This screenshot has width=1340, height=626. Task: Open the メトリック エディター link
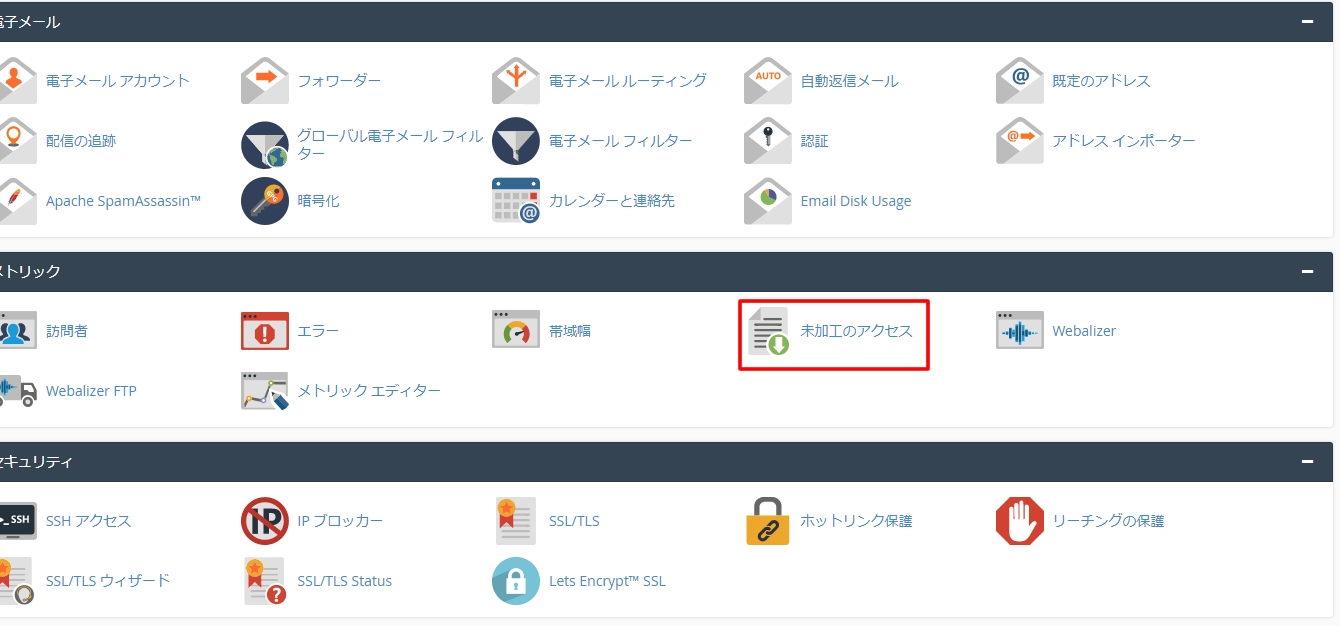click(368, 391)
